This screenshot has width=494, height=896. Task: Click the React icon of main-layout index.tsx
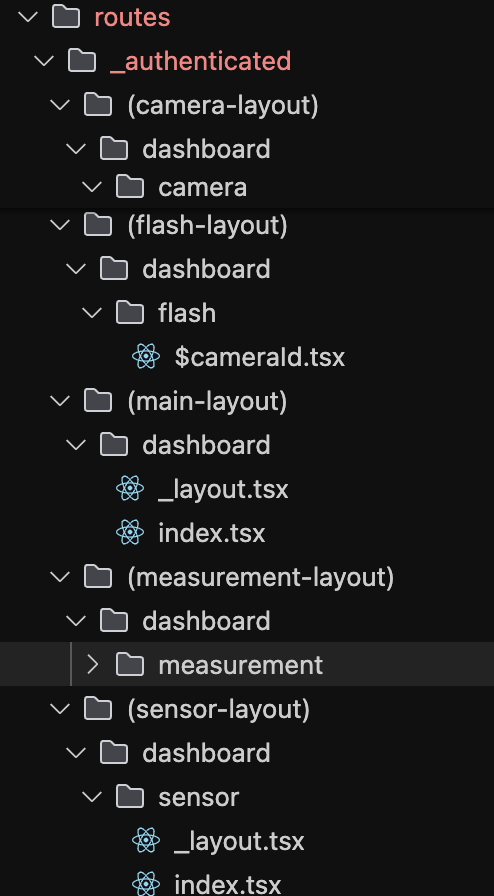[130, 533]
